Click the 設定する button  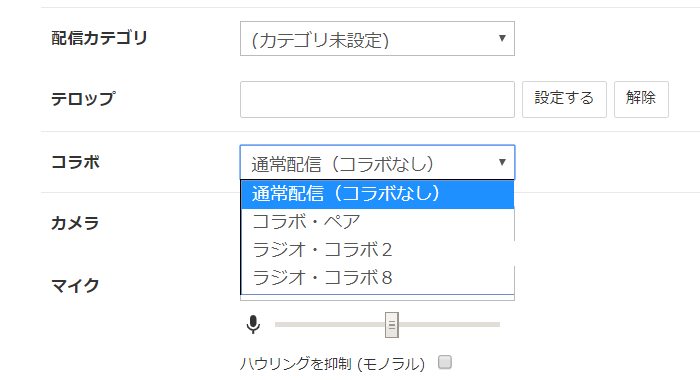coord(564,99)
